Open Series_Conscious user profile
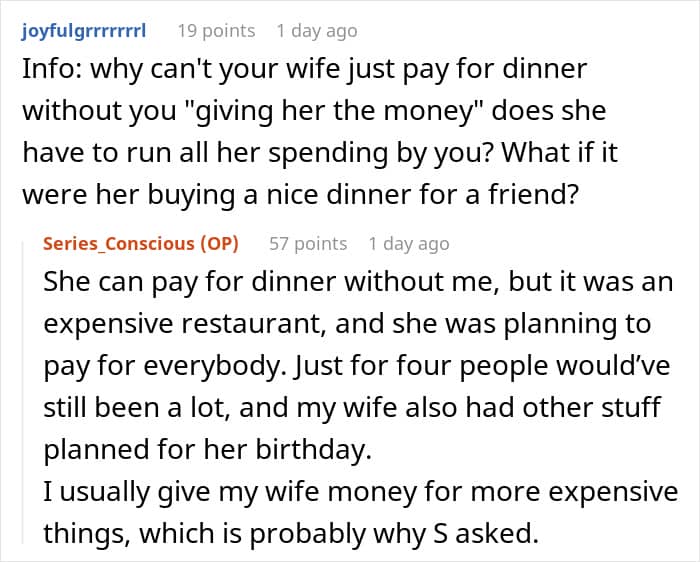Screen dimensions: 700x562 120,243
